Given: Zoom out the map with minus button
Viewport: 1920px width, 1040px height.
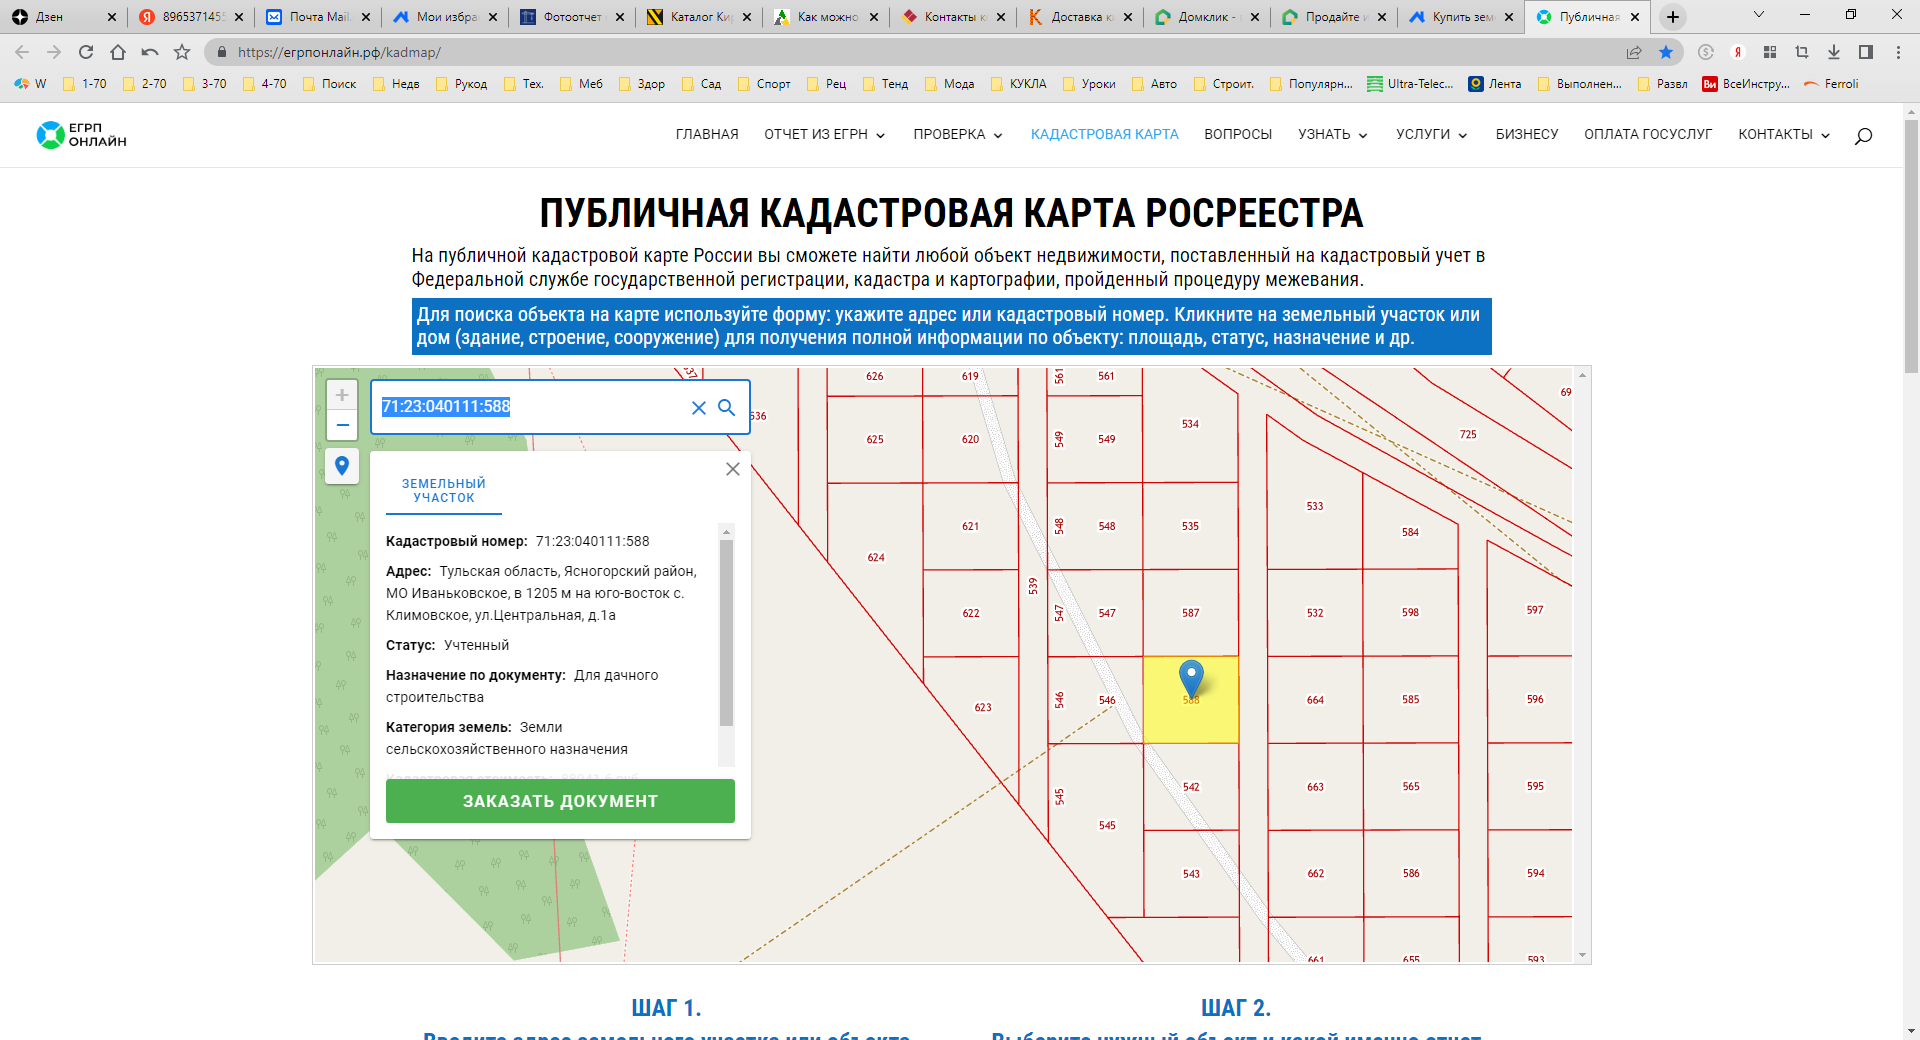Looking at the screenshot, I should [x=342, y=425].
